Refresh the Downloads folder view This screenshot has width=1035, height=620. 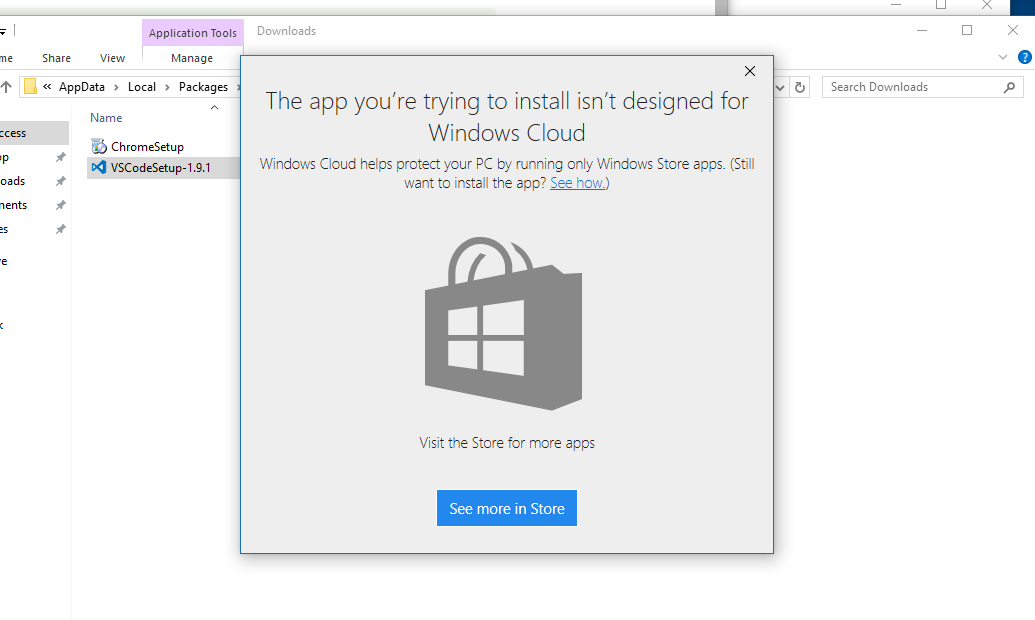(x=799, y=87)
